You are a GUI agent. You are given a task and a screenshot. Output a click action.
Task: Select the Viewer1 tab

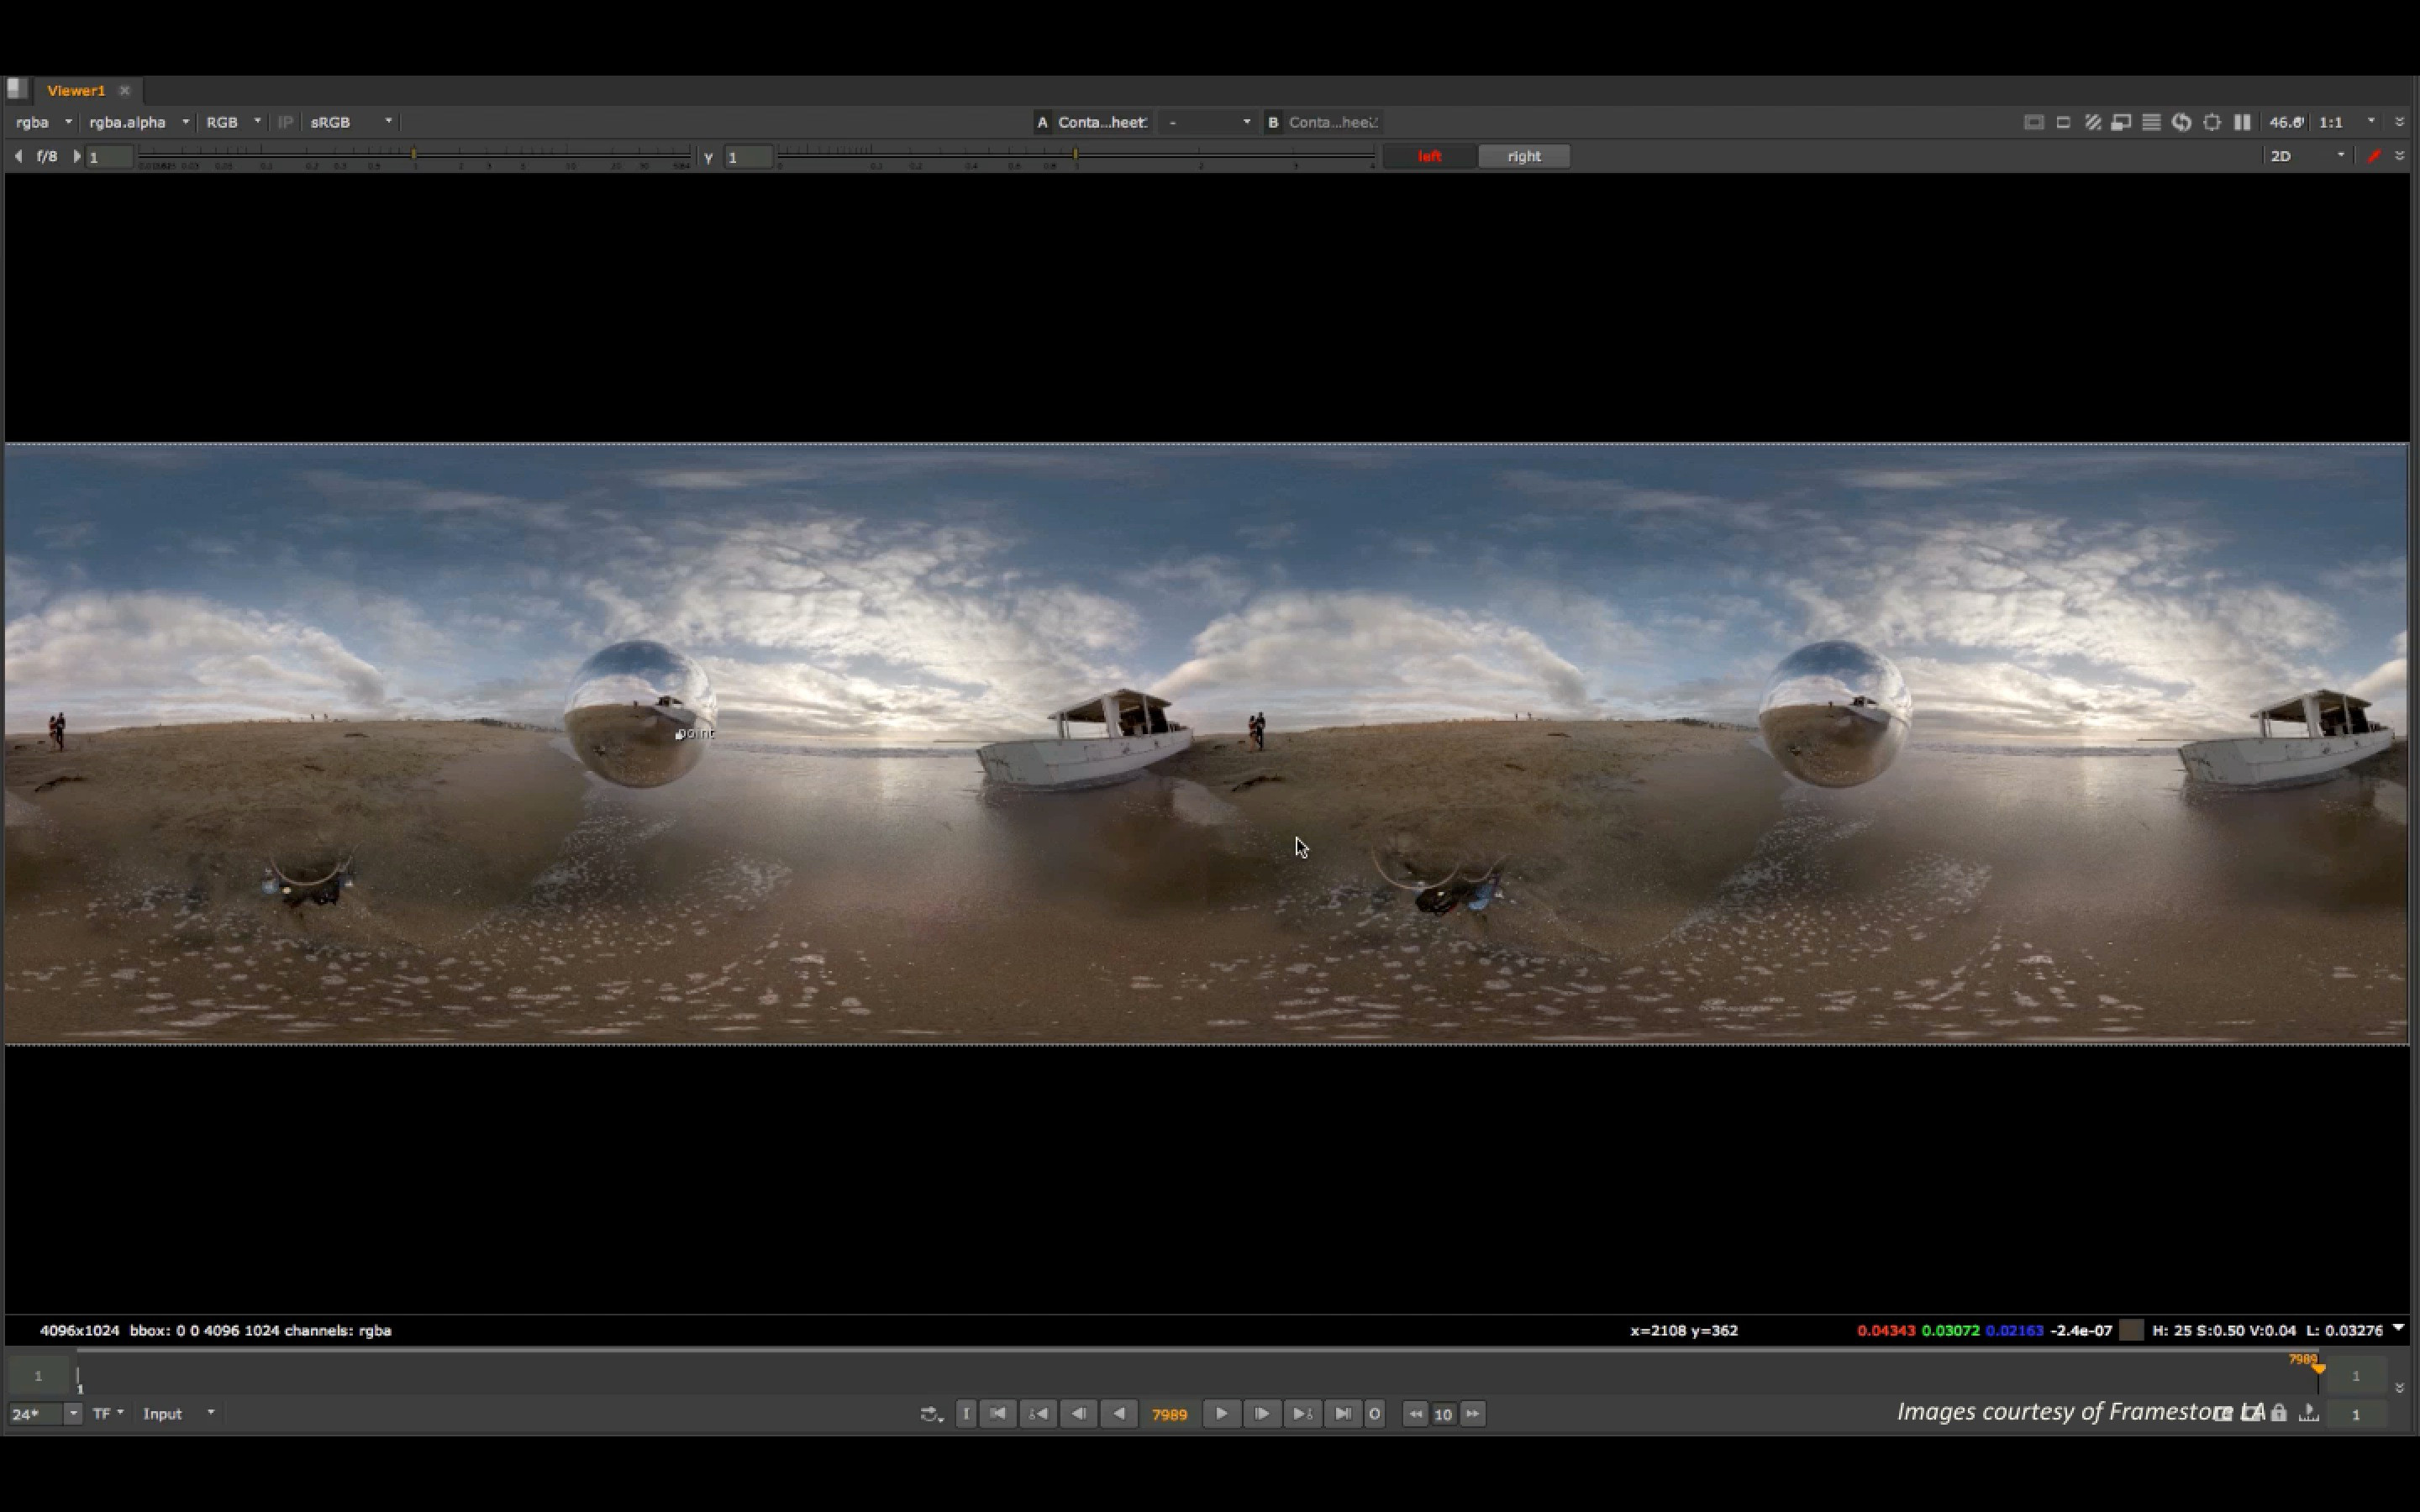[76, 90]
